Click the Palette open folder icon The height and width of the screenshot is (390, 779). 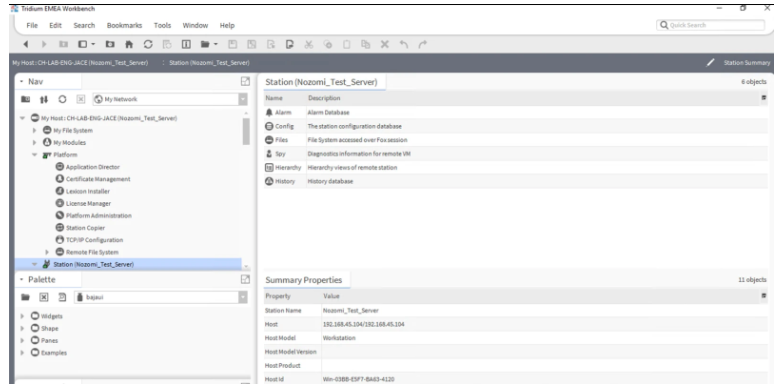(25, 297)
